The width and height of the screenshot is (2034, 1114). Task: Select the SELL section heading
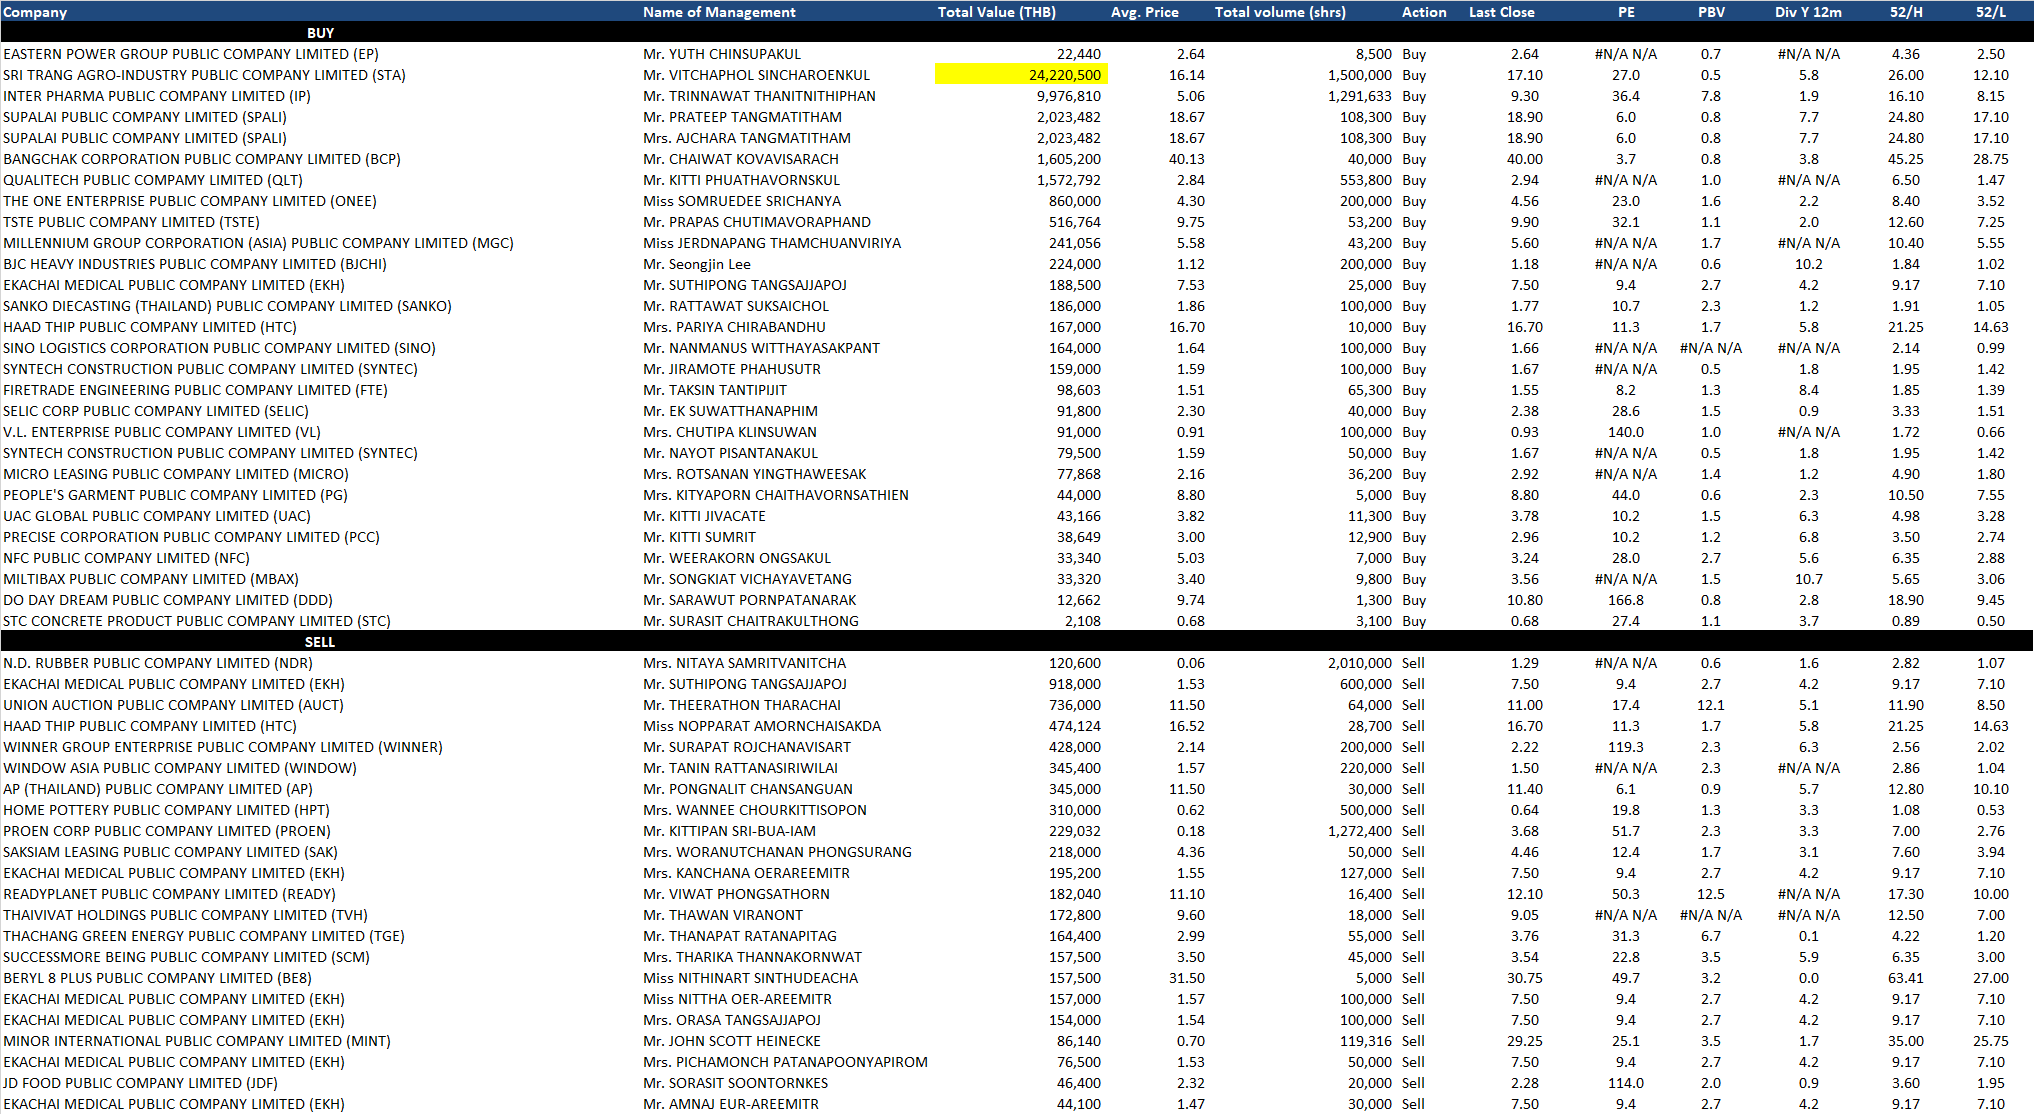tap(320, 642)
